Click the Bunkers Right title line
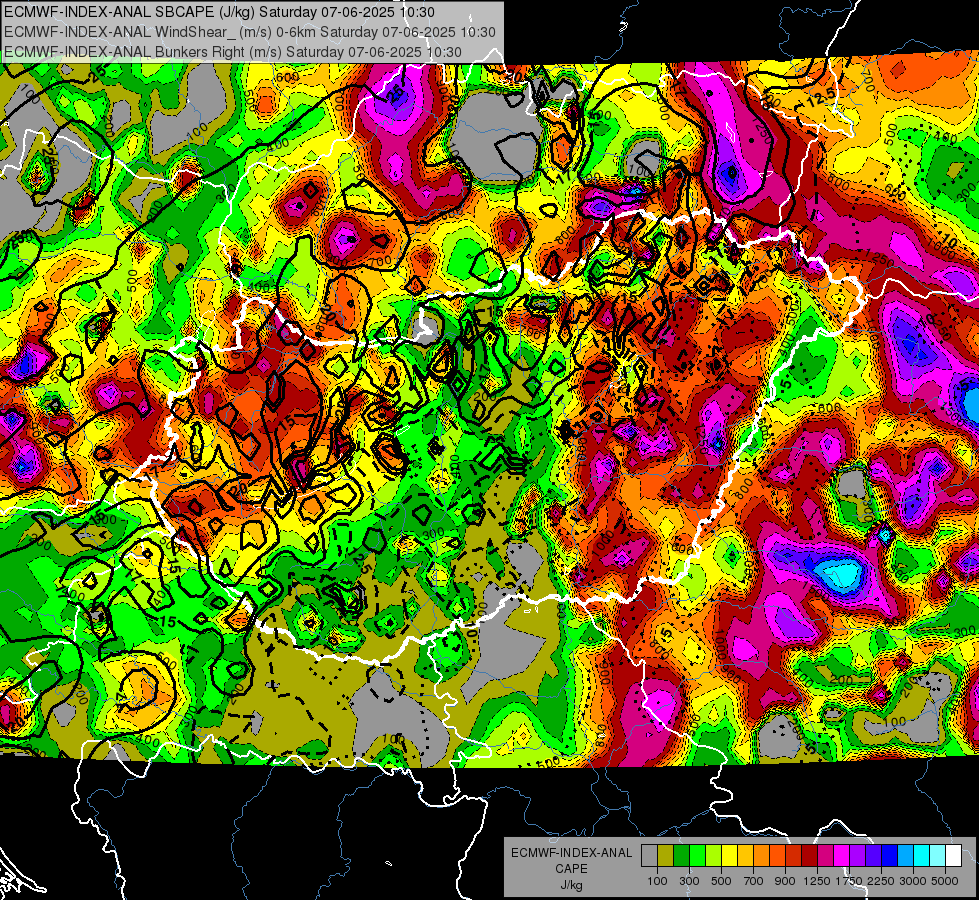The height and width of the screenshot is (900, 979). coord(233,52)
